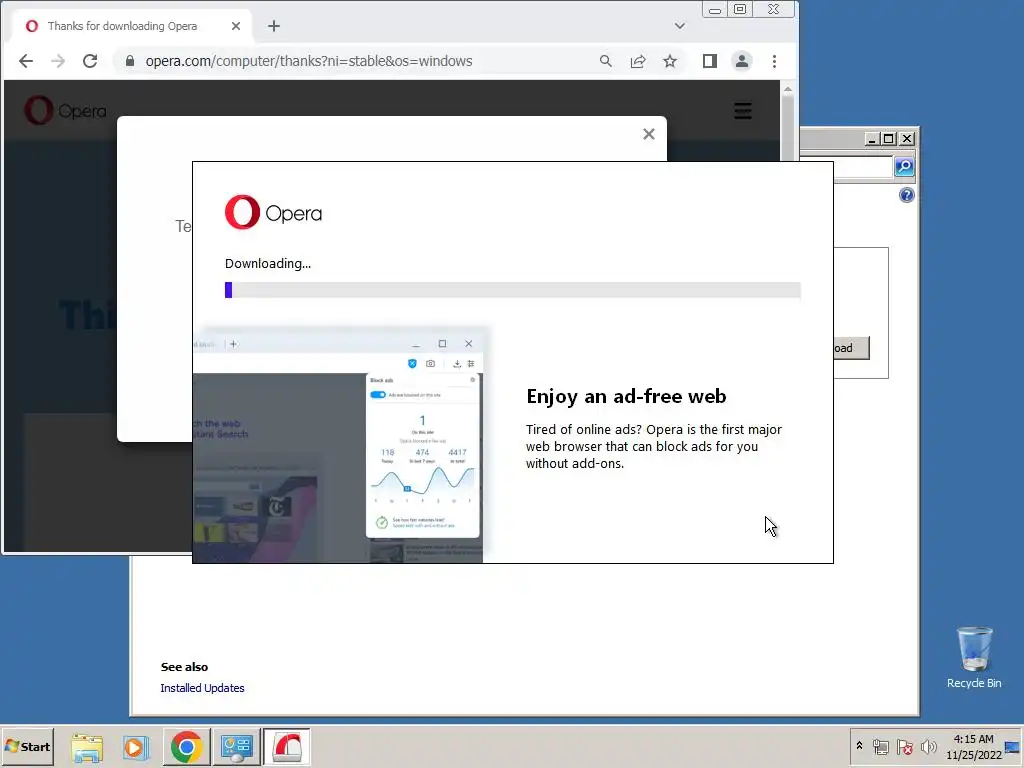Open the Windows Start menu
This screenshot has height=768, width=1024.
[27, 746]
